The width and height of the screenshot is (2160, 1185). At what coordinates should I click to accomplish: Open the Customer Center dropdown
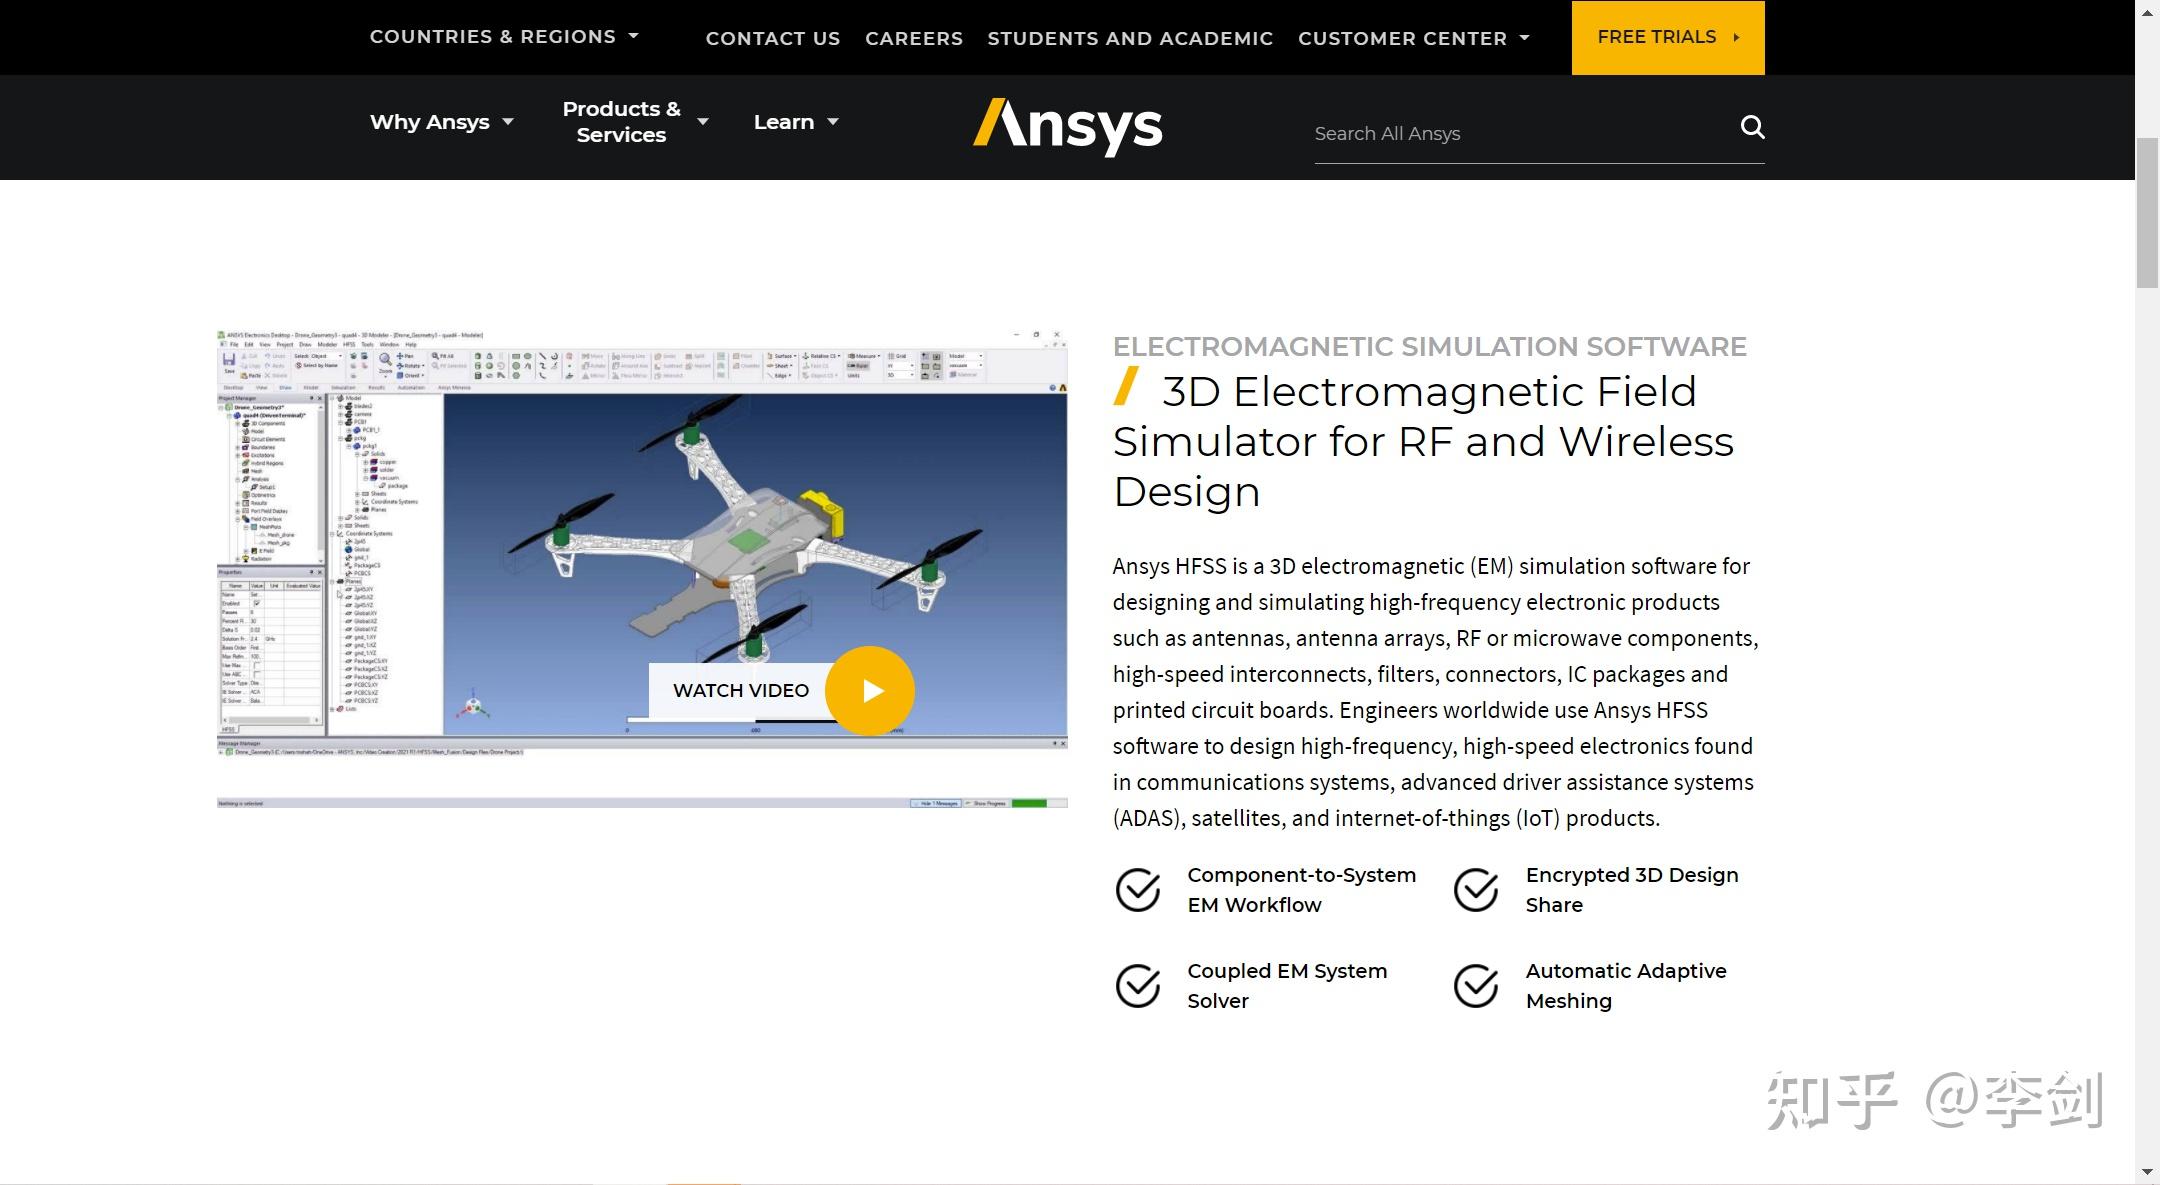point(1413,38)
